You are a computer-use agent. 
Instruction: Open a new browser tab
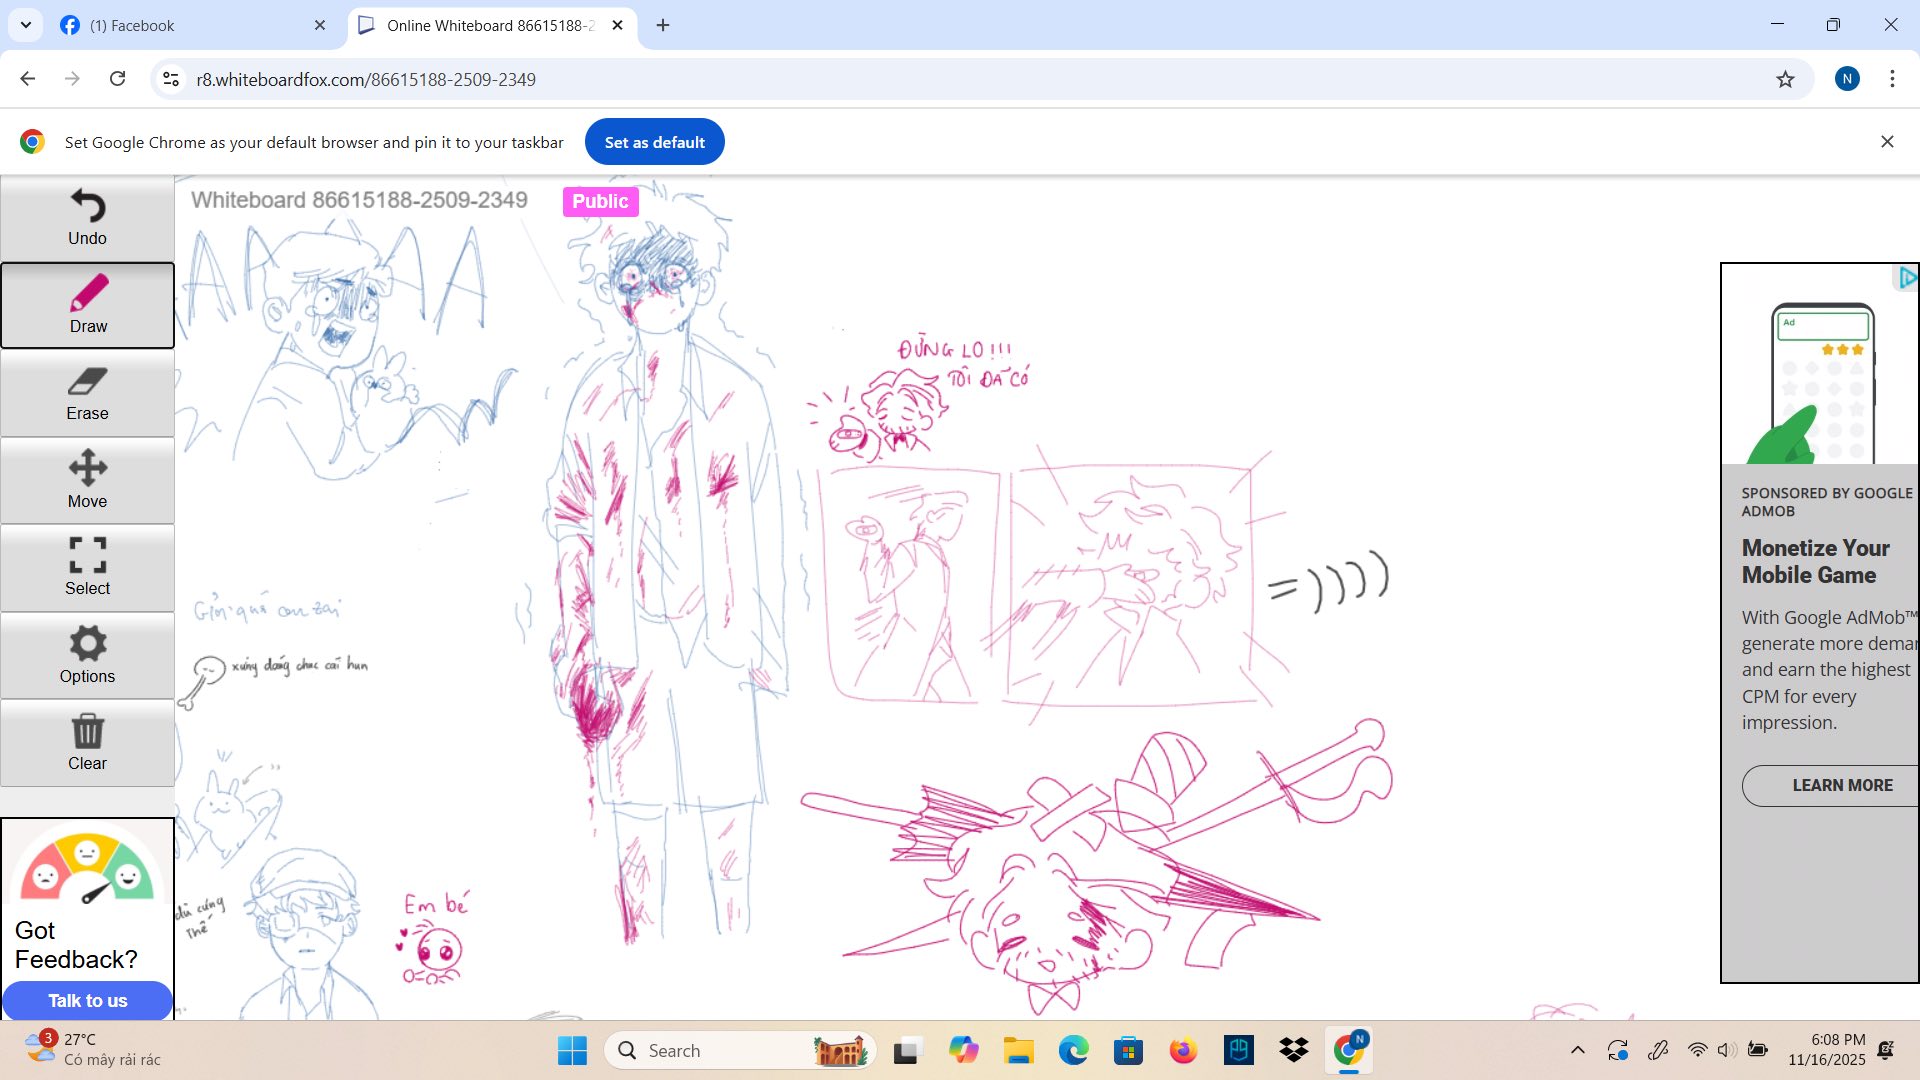tap(663, 25)
